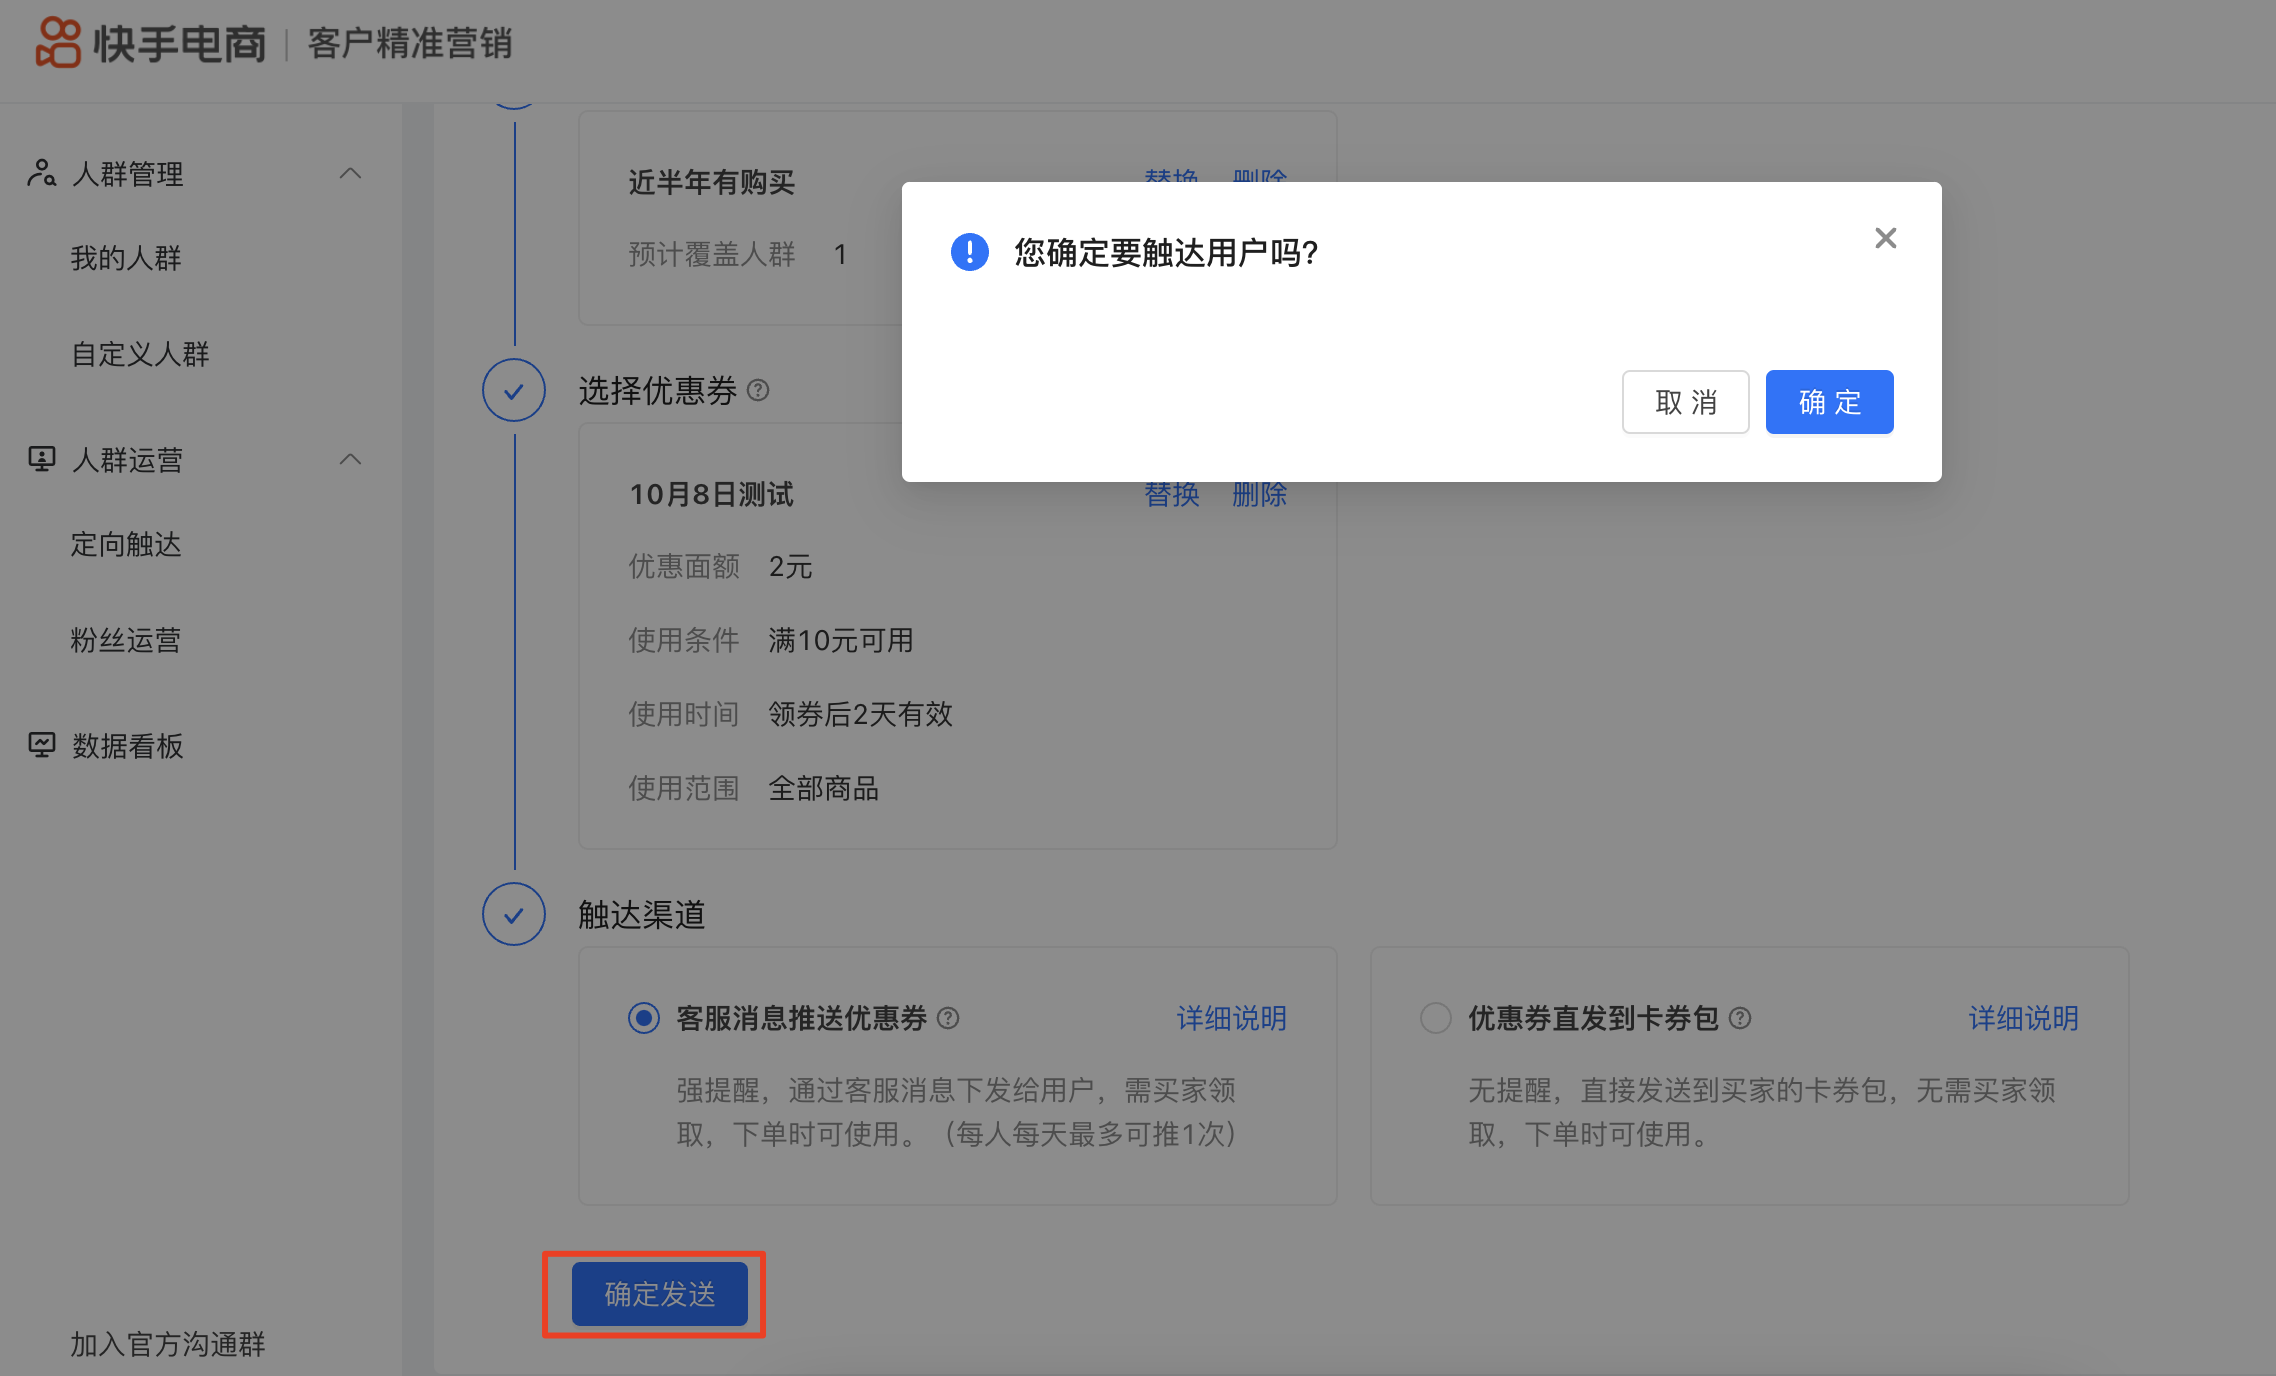
Task: Open 定向触达 menu item
Action: [x=126, y=544]
